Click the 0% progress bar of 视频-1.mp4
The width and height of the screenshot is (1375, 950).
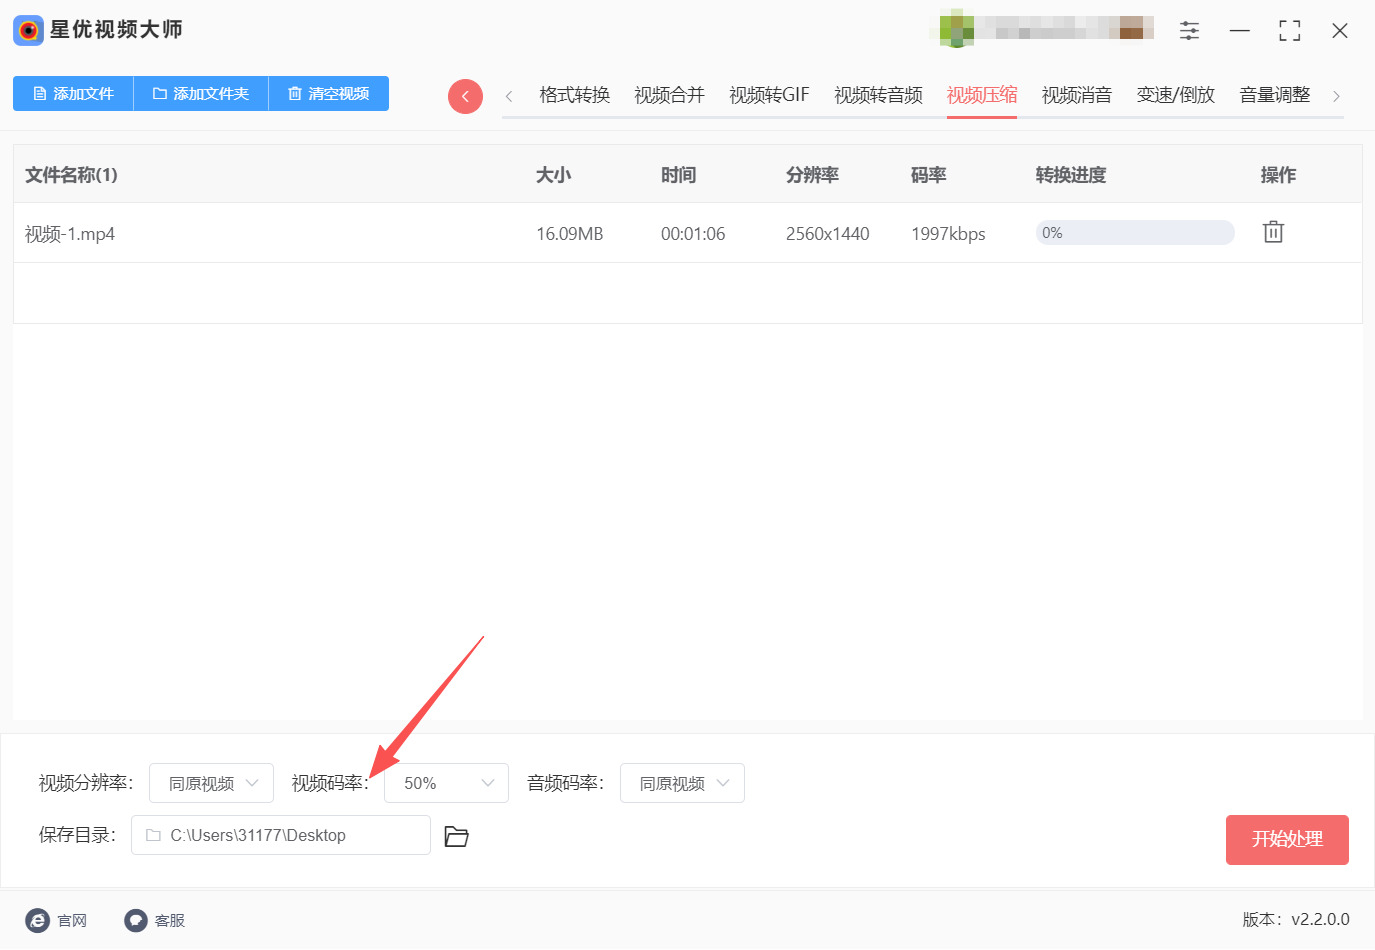coord(1135,233)
